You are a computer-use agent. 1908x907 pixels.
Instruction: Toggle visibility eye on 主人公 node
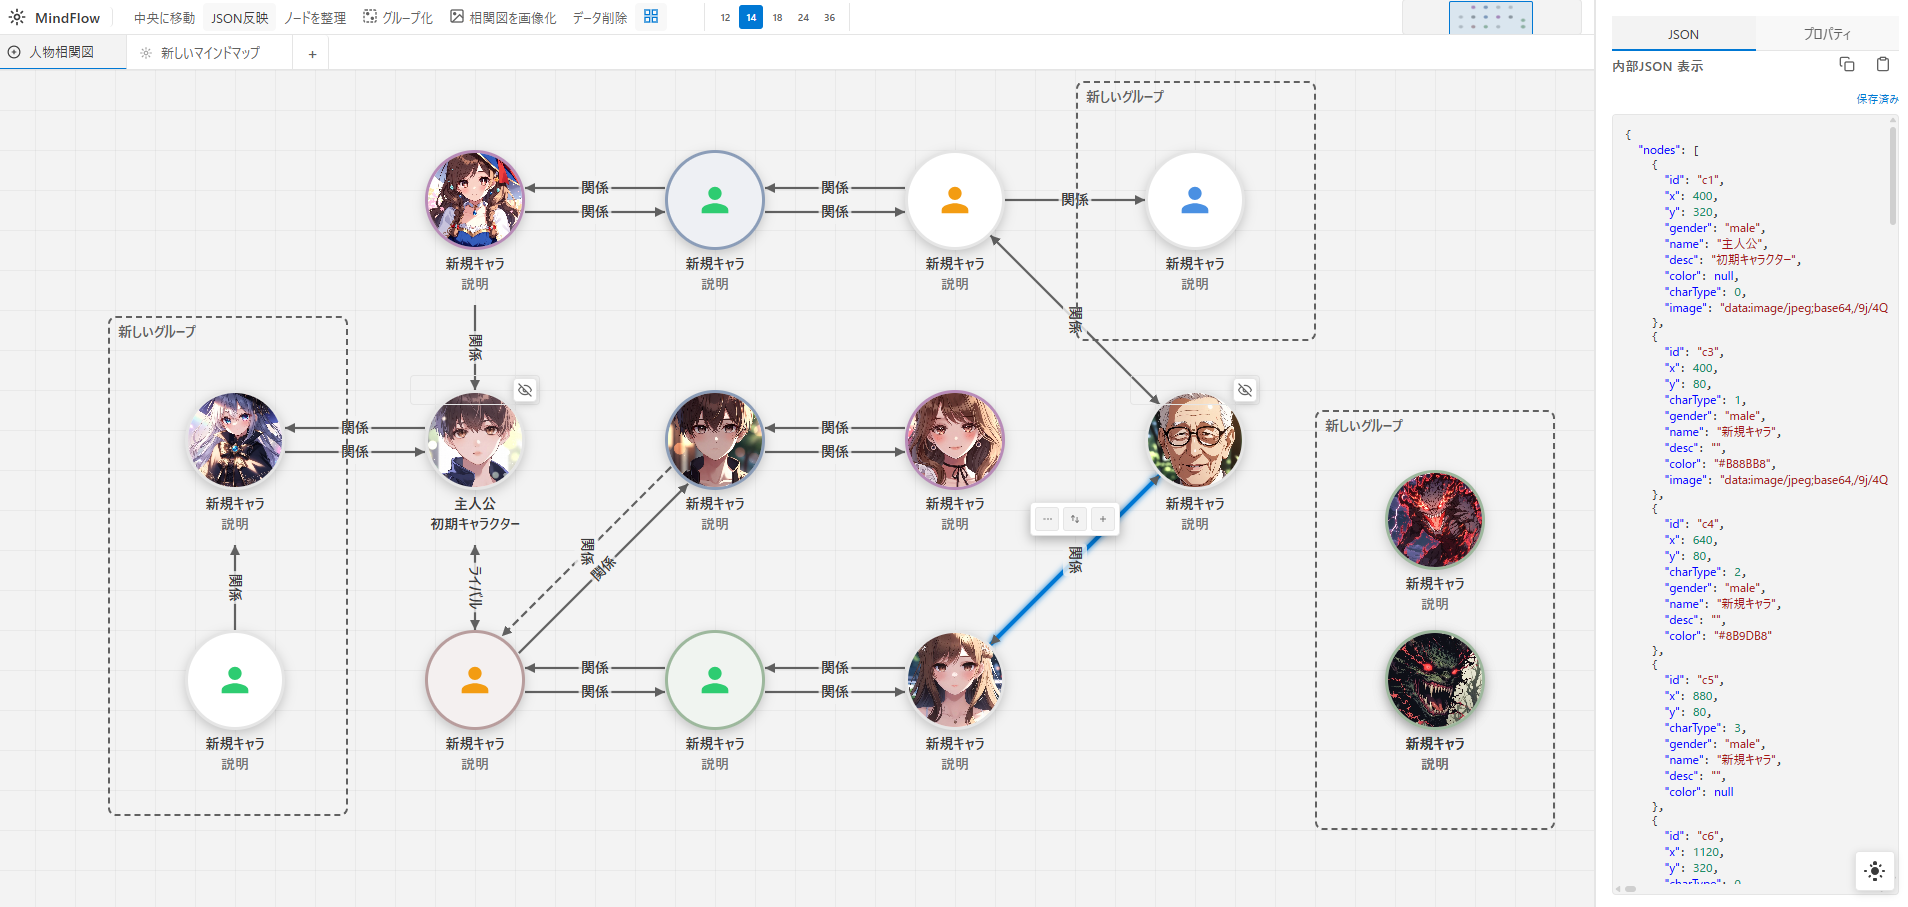point(525,390)
